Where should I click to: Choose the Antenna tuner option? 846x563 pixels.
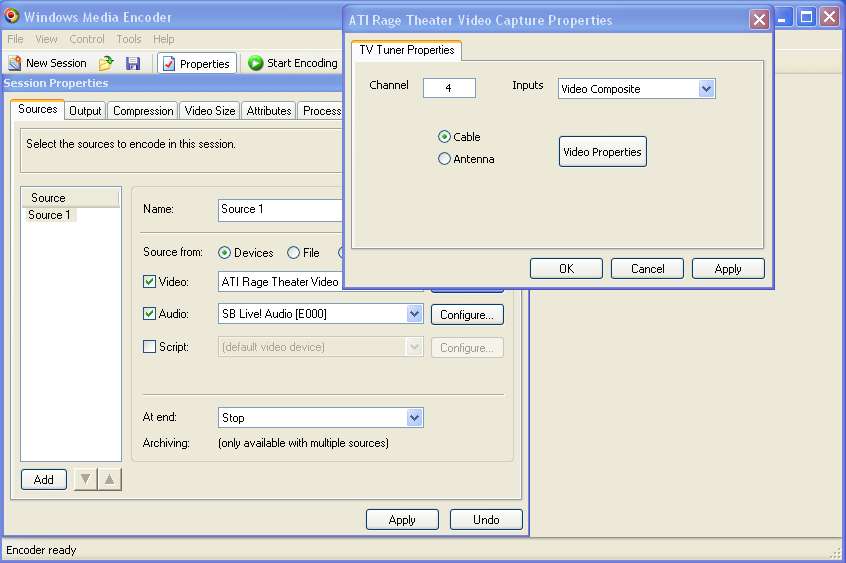[x=444, y=159]
